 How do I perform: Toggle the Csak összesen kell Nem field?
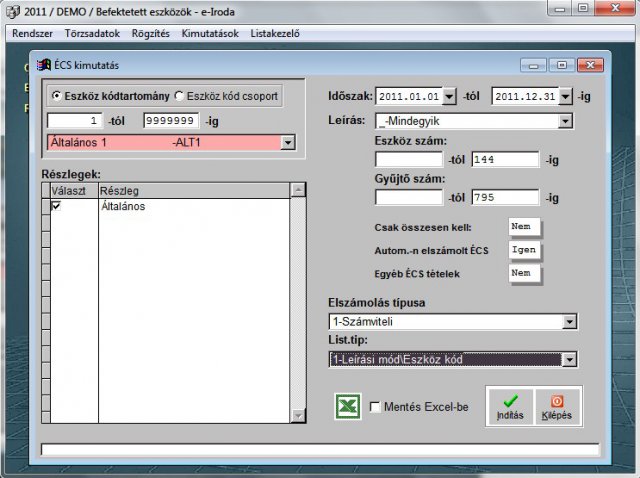(524, 227)
